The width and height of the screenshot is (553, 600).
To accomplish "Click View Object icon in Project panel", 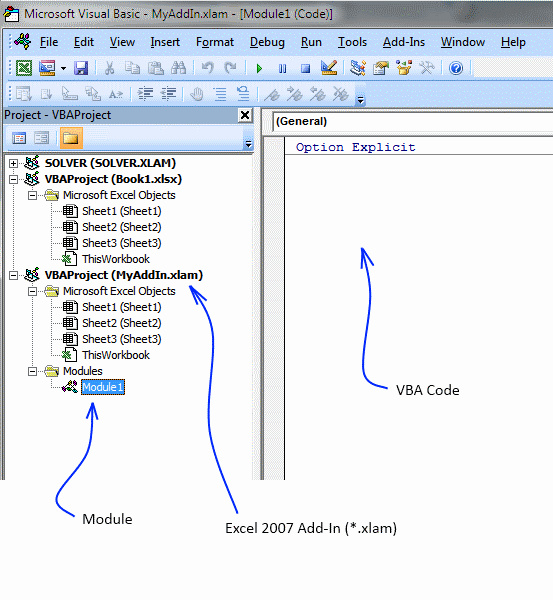I will (x=42, y=138).
